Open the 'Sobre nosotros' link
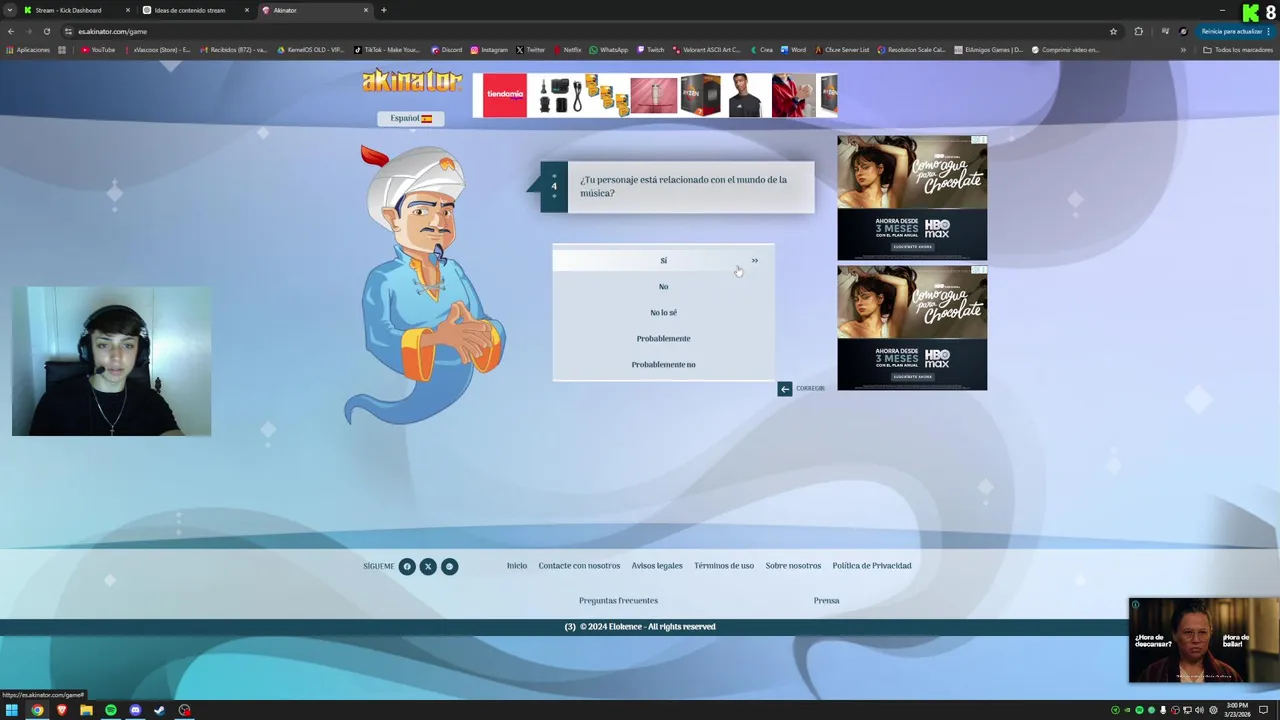The height and width of the screenshot is (720, 1280). pos(793,566)
